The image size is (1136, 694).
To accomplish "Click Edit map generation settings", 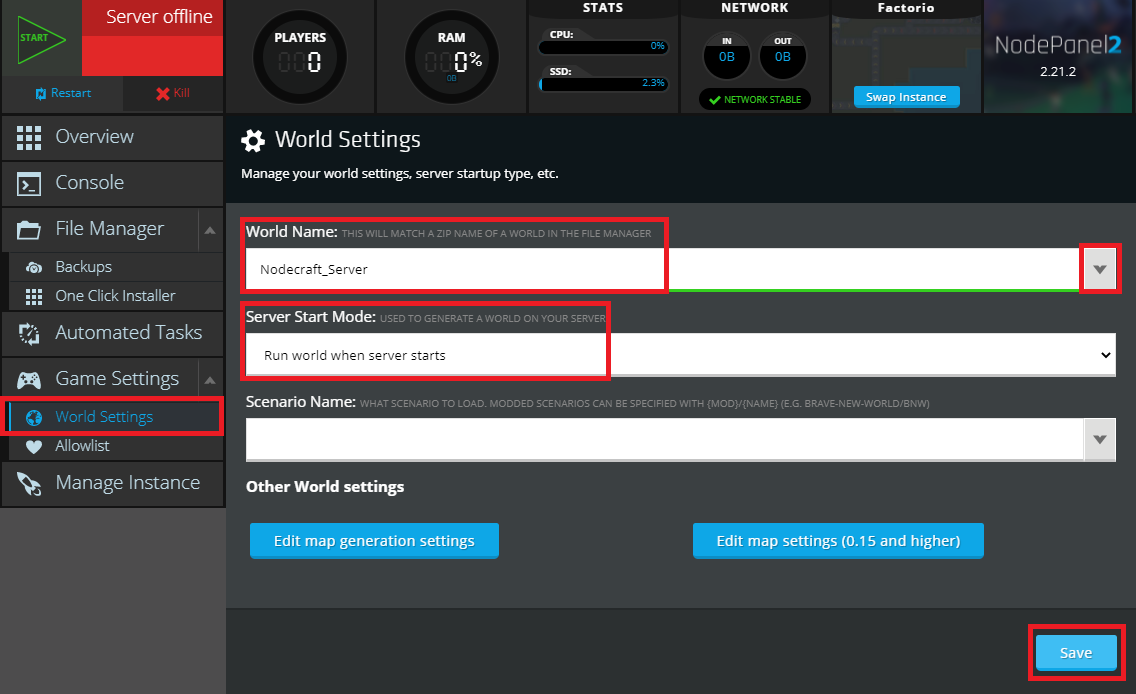I will click(x=374, y=541).
